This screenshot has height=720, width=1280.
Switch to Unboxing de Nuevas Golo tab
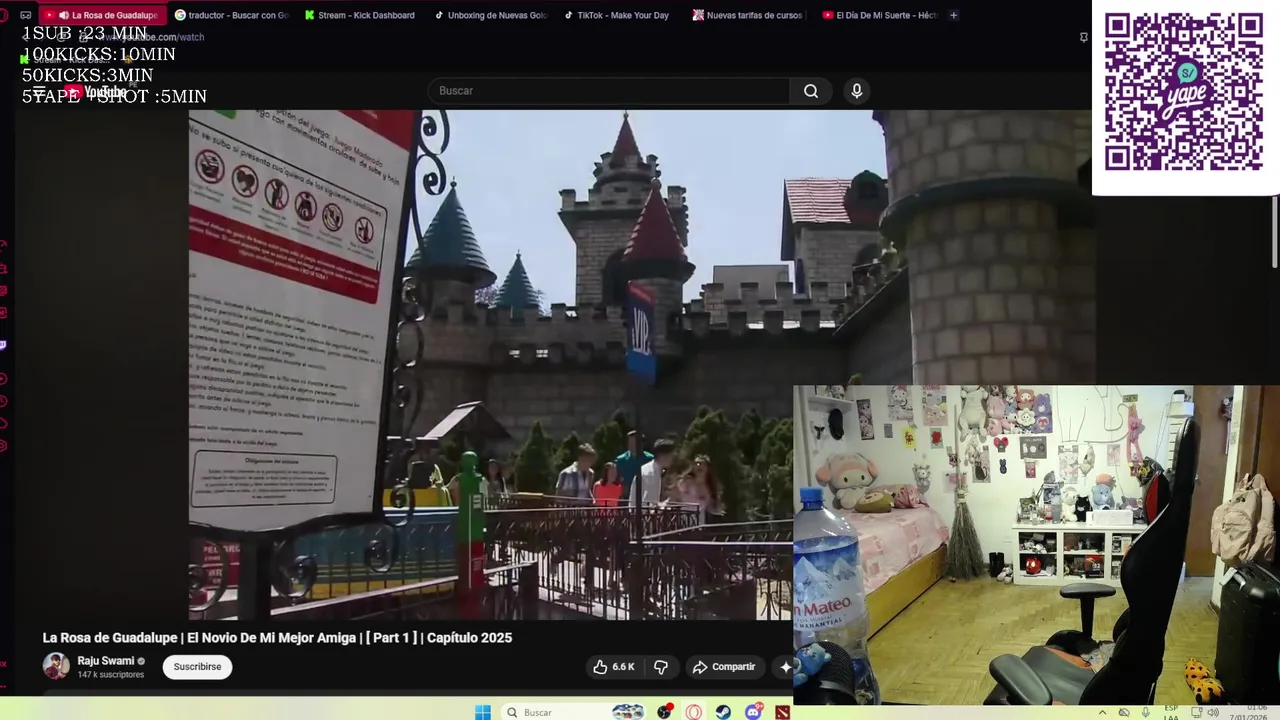coord(491,15)
